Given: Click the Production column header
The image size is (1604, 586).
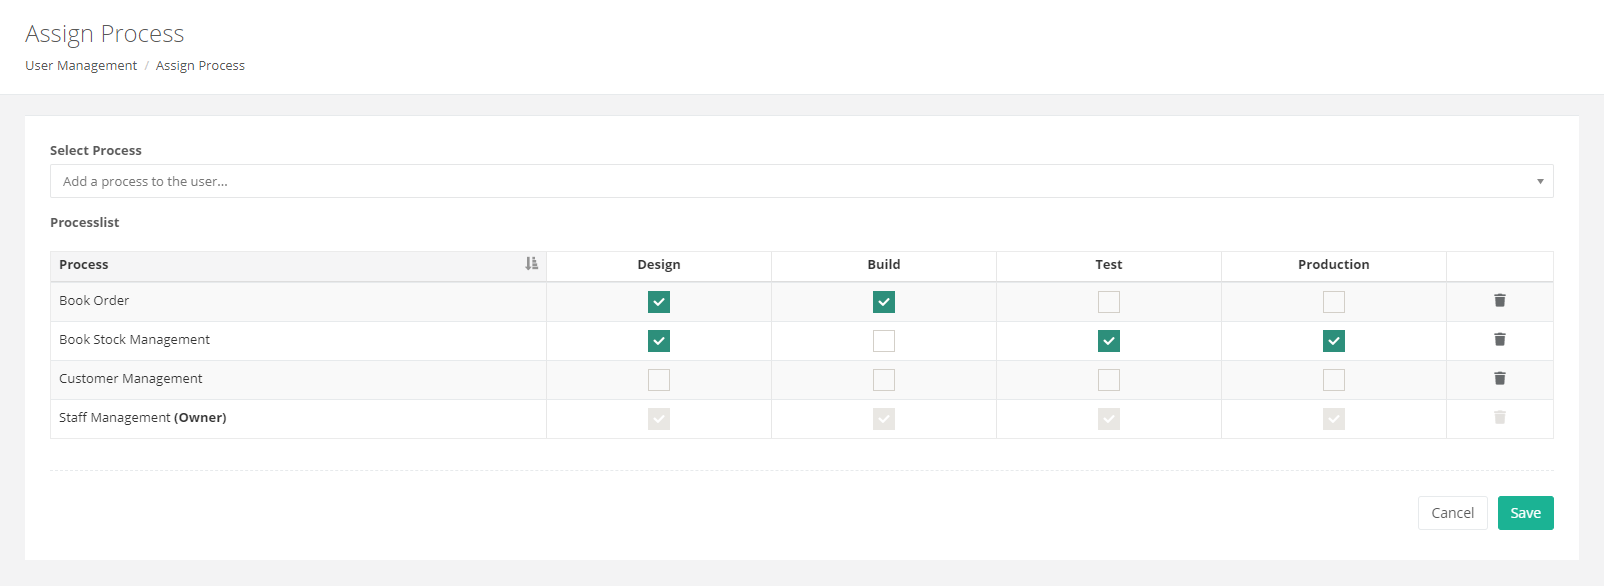Looking at the screenshot, I should 1334,265.
